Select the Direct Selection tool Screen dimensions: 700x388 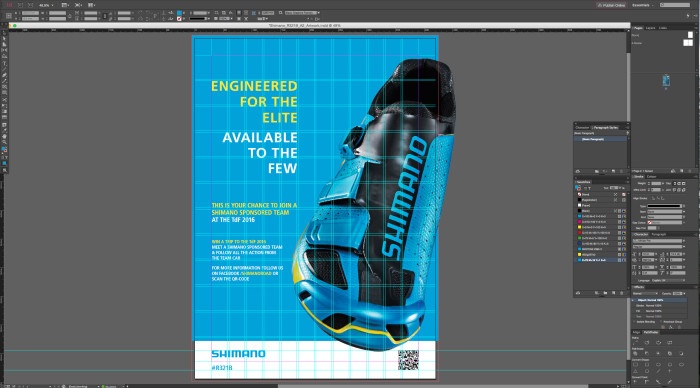tap(4, 39)
